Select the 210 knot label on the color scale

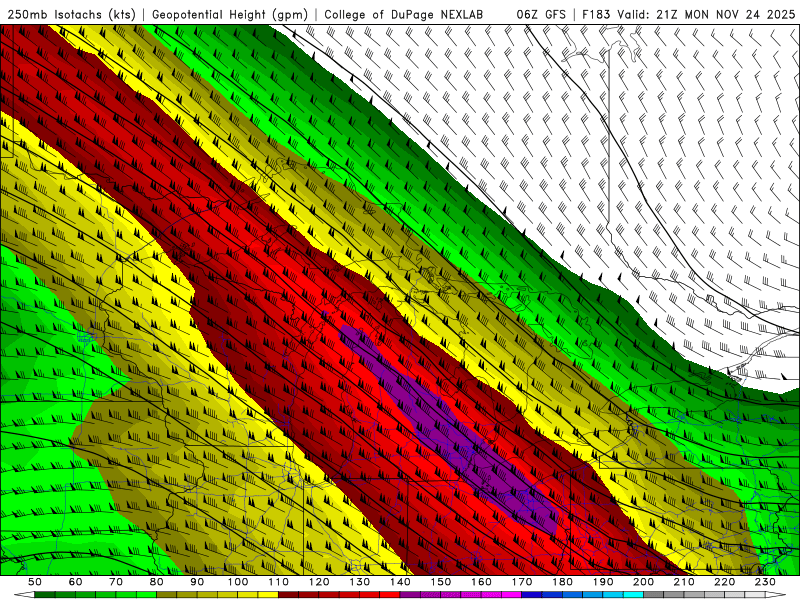pos(684,582)
